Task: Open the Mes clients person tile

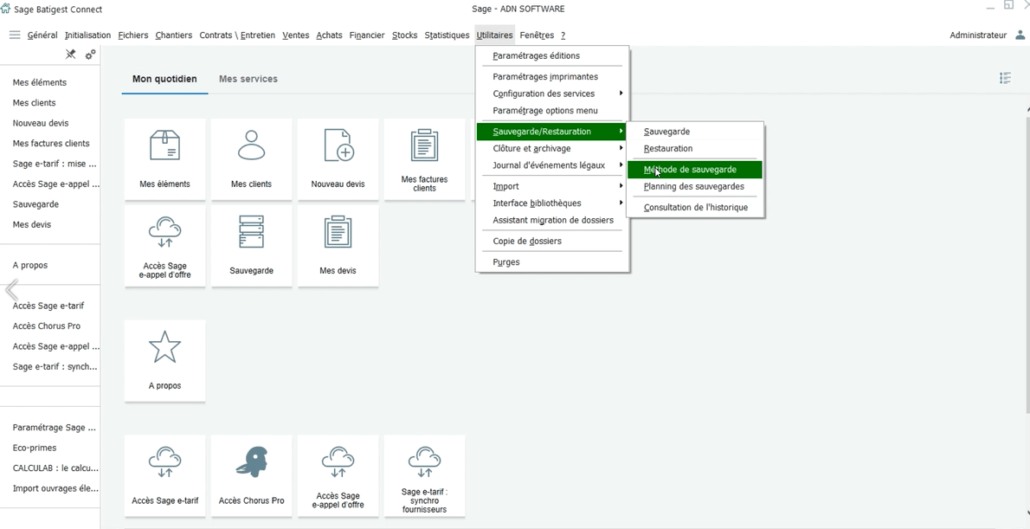Action: (x=252, y=159)
